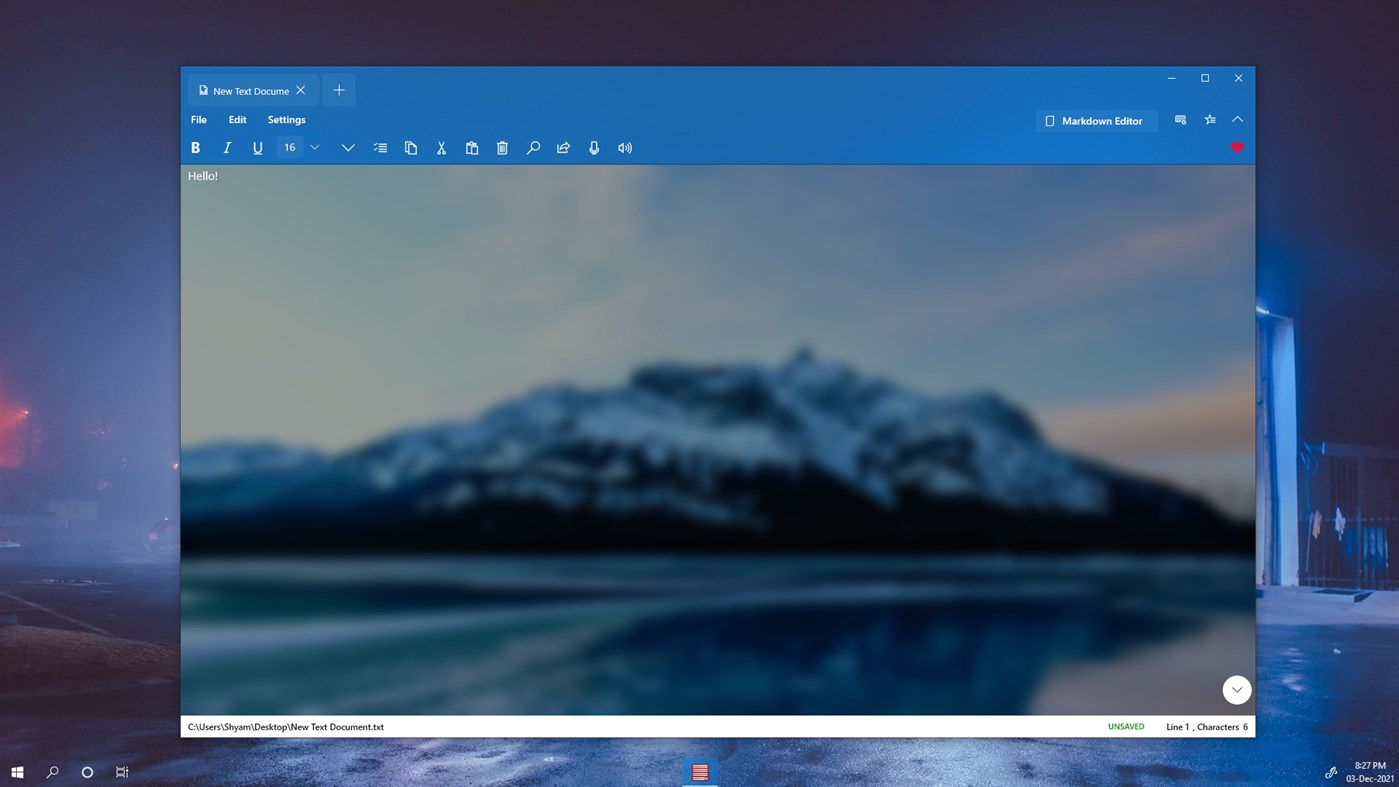Open a new tab with the plus button

tap(338, 89)
